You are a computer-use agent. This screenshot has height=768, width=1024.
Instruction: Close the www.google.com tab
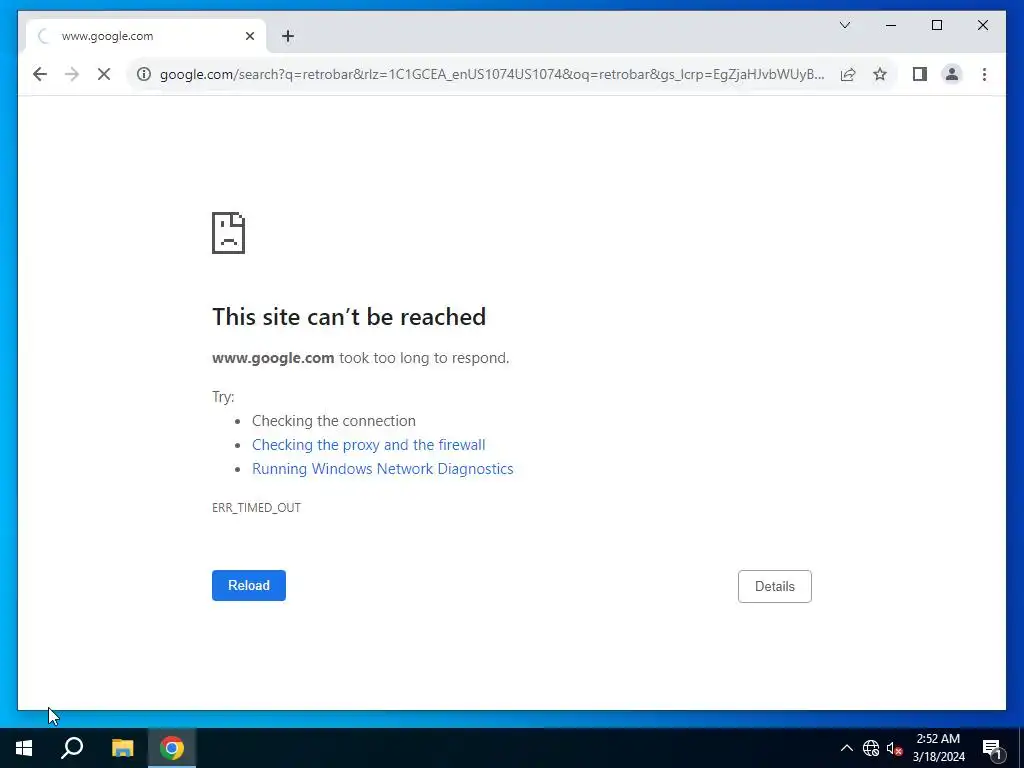tap(249, 36)
